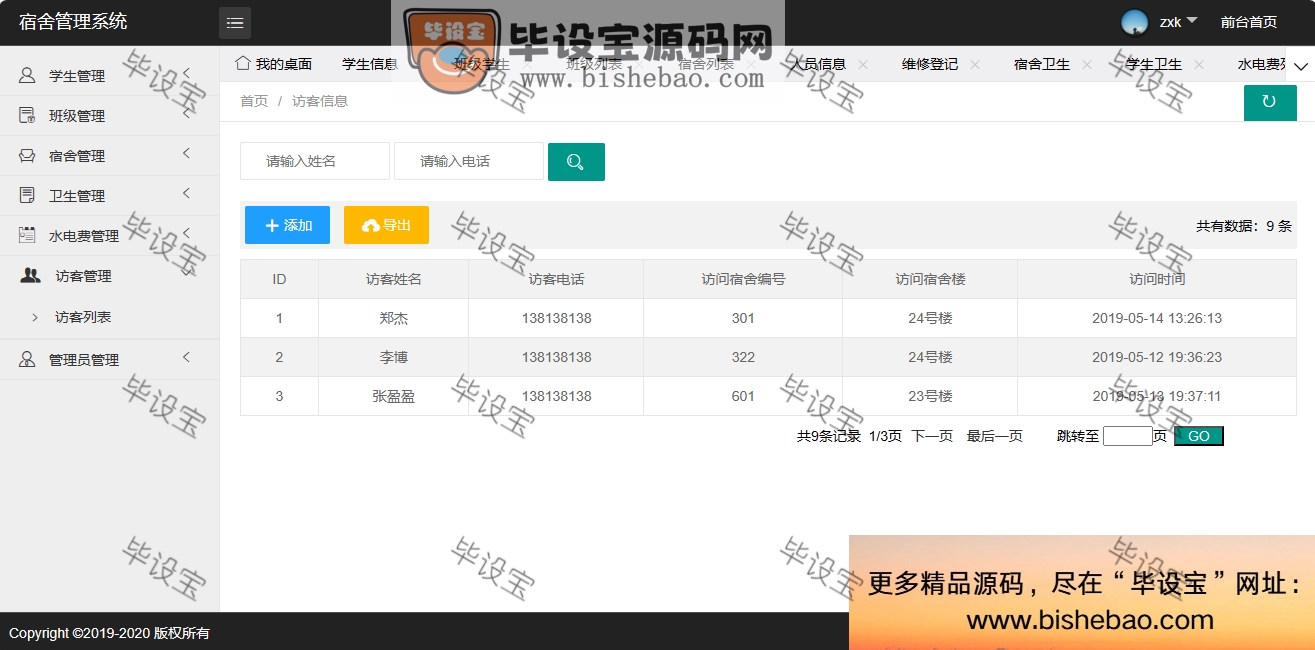The image size is (1315, 650).
Task: Expand the 学生管理 chevron
Action: point(187,72)
